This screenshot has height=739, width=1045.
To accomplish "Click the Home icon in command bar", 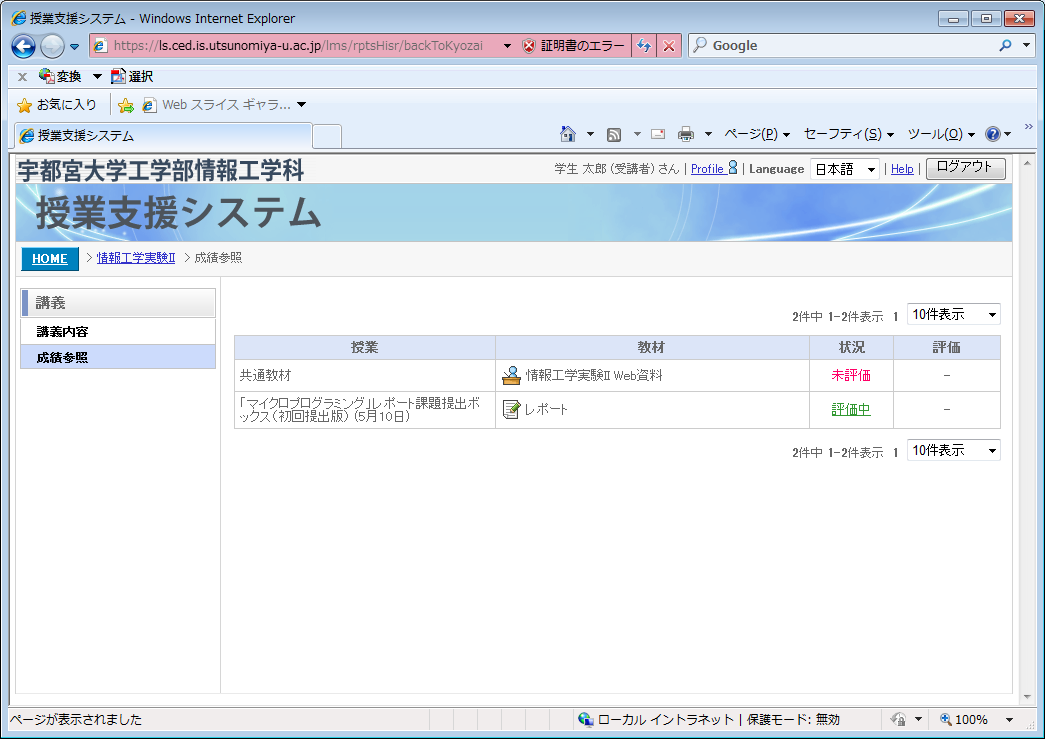I will pyautogui.click(x=568, y=134).
